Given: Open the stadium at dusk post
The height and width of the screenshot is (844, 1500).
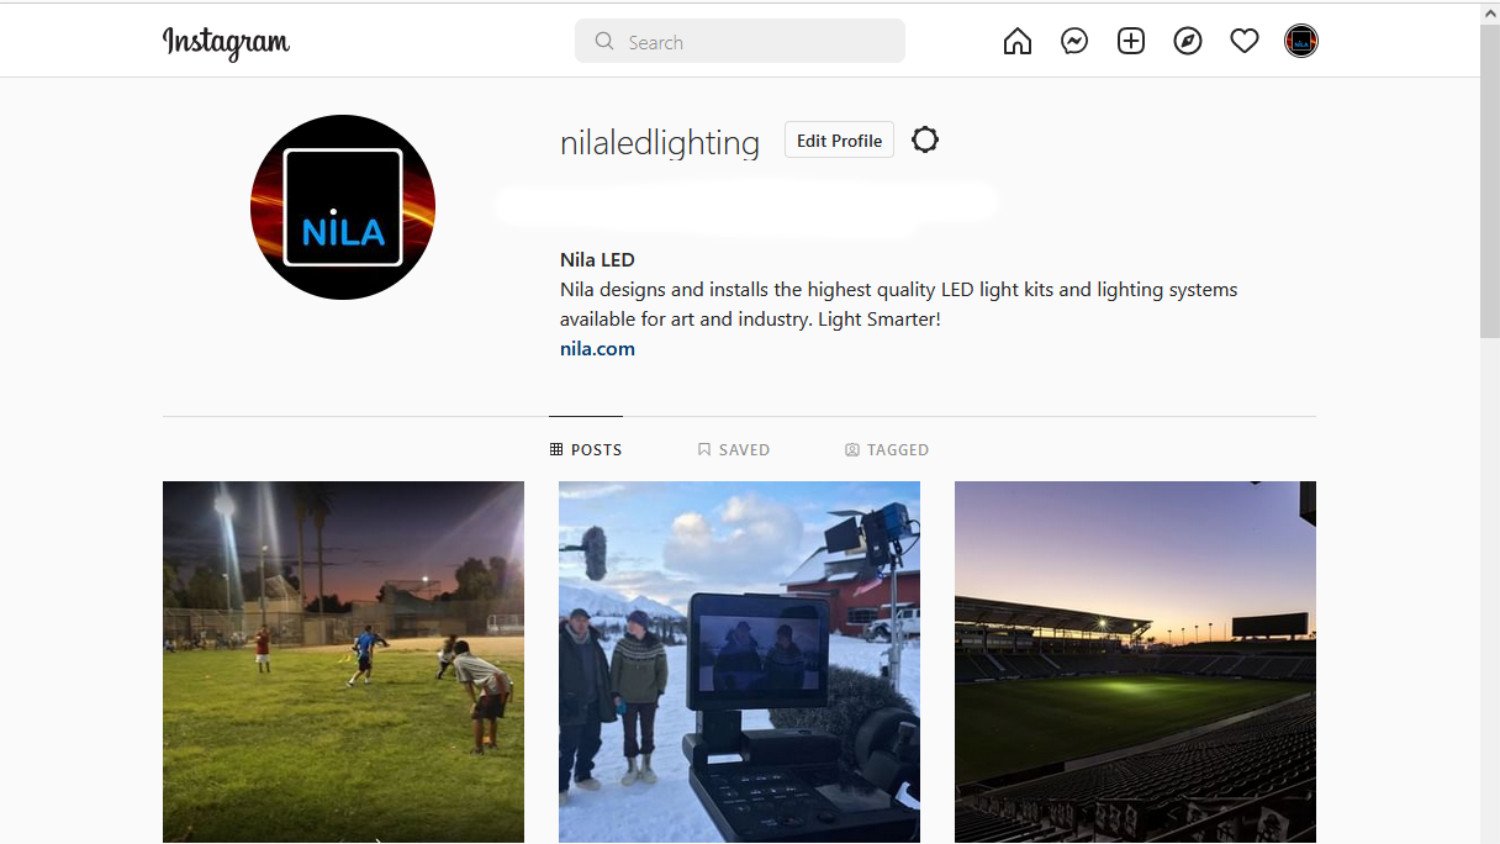Looking at the screenshot, I should click(1135, 662).
